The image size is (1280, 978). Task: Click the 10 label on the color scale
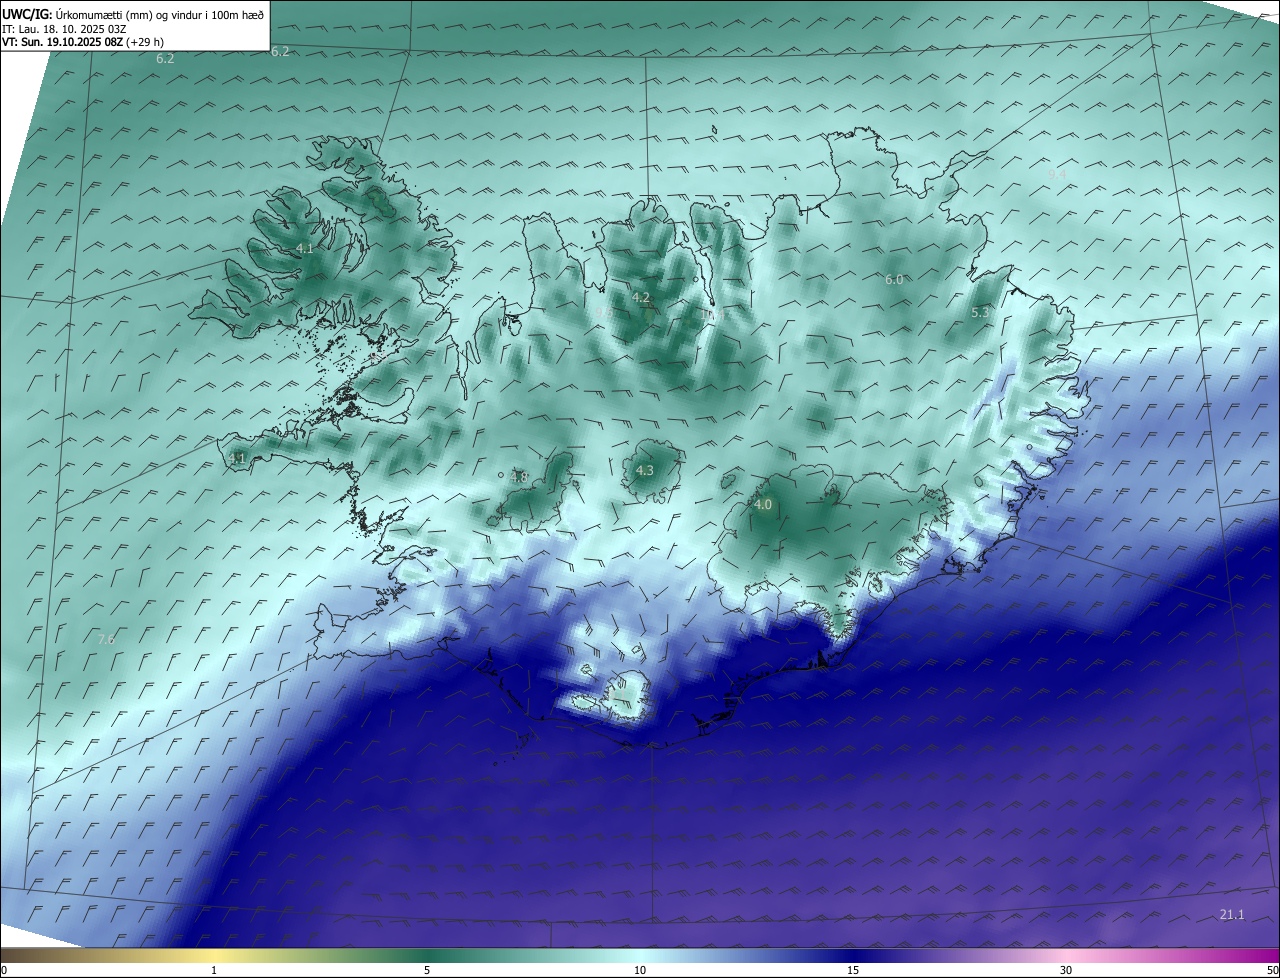click(640, 970)
